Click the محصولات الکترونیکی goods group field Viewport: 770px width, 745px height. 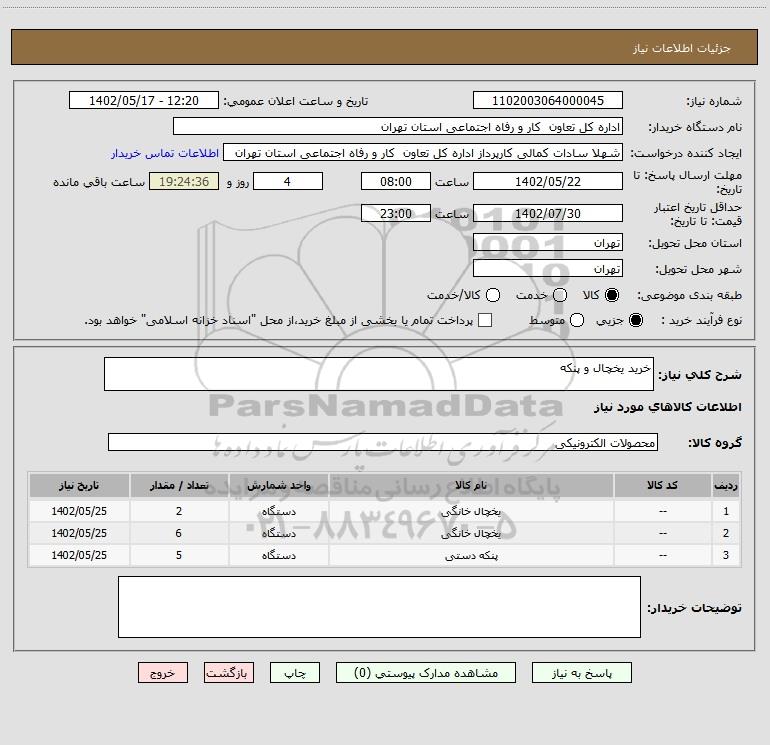pyautogui.click(x=383, y=442)
